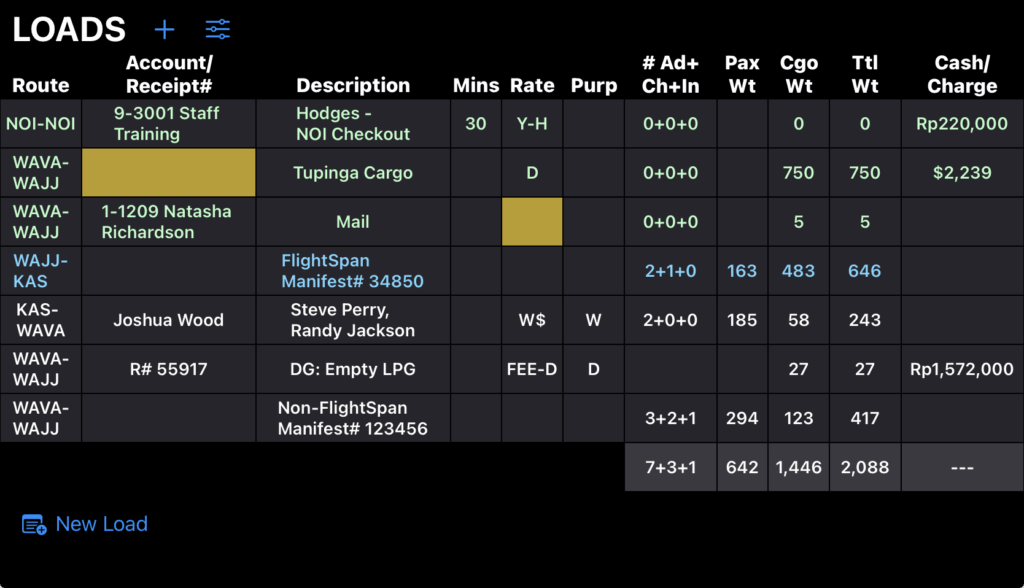Open the filter sliders icon
1024x588 pixels.
(217, 29)
